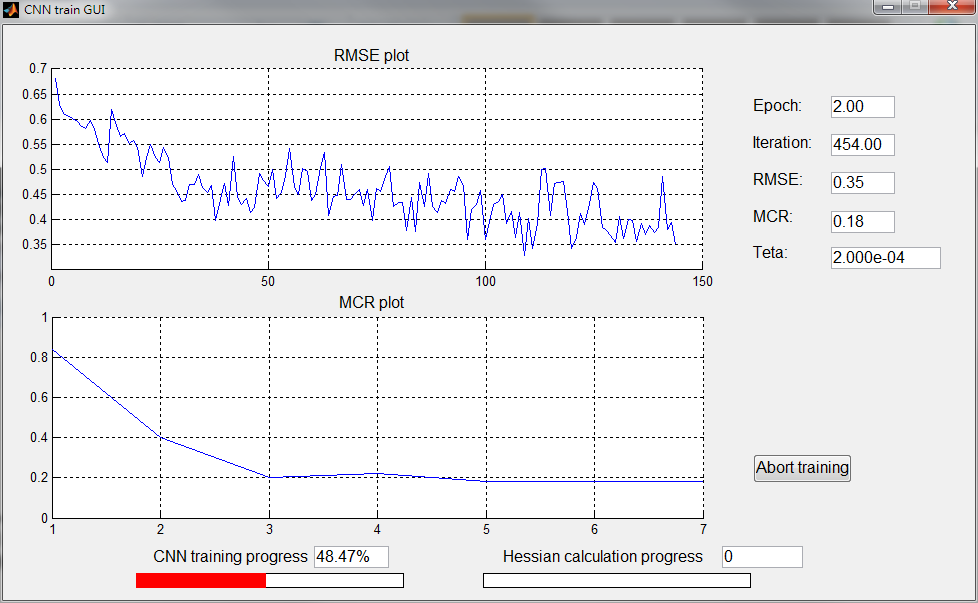Click the Teta field showing 2.000e-04

[x=886, y=258]
